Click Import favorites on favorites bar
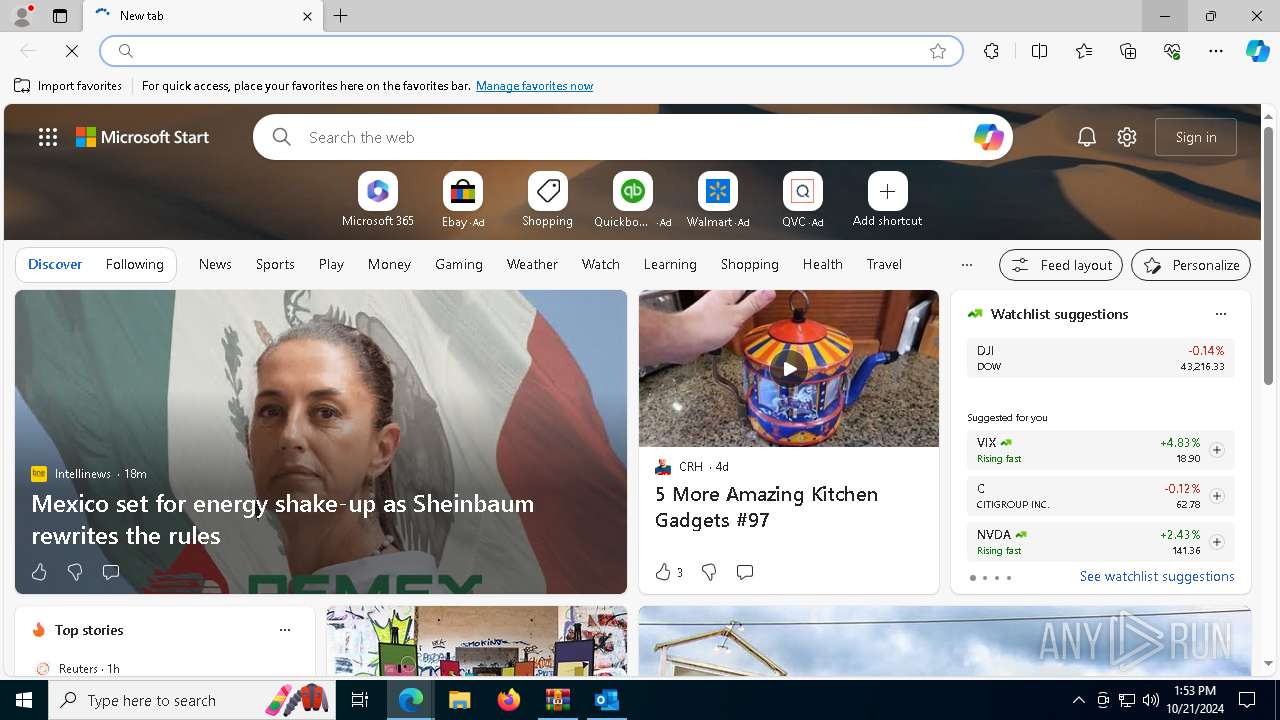 68,86
